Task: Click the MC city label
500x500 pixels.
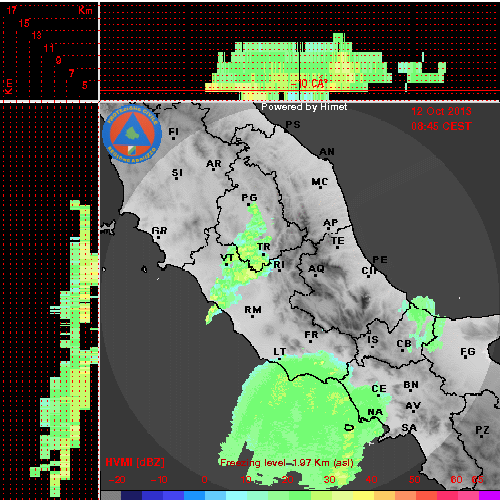Action: coord(319,182)
